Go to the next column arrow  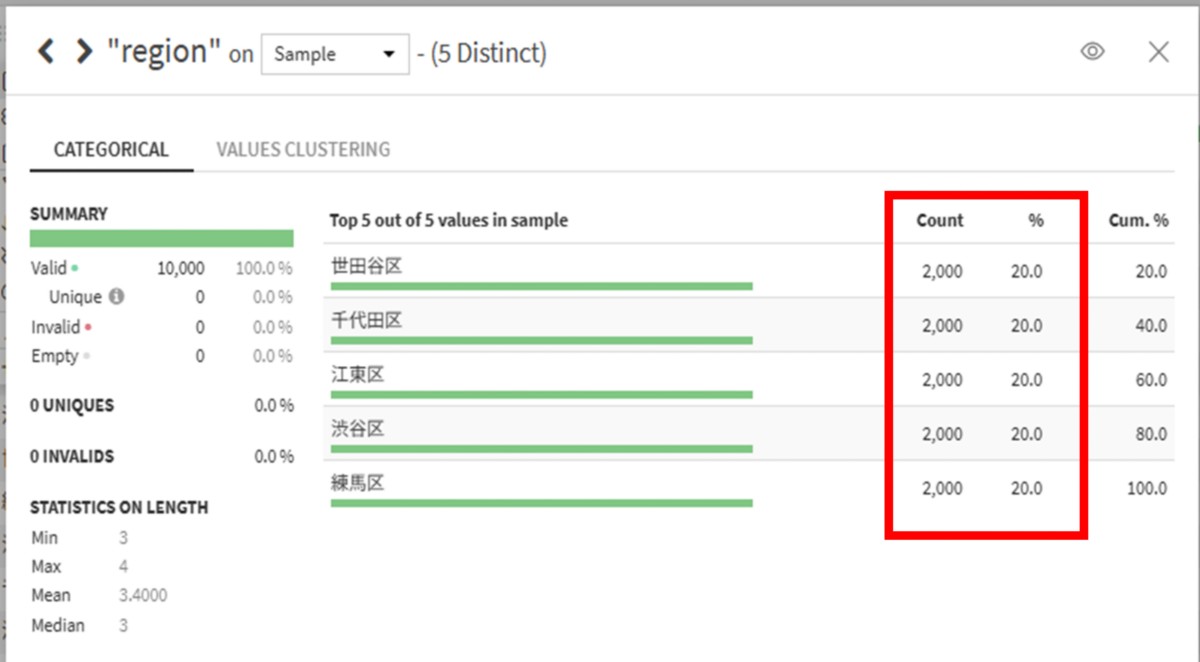tap(84, 52)
